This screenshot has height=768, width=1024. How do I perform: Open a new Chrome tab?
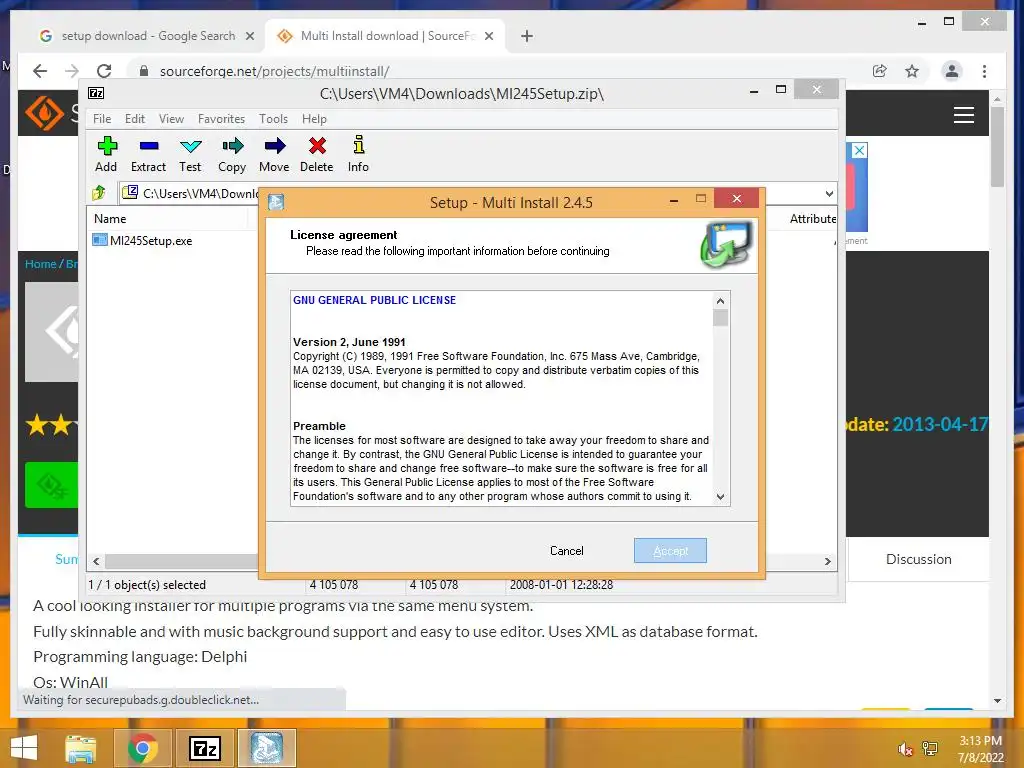pos(526,36)
